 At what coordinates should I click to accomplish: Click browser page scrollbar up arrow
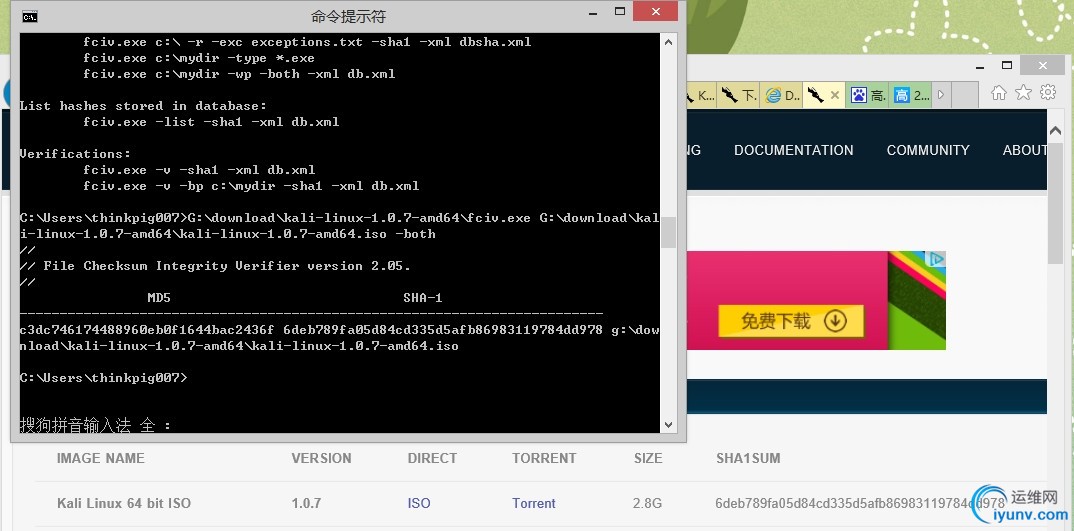[x=1056, y=131]
